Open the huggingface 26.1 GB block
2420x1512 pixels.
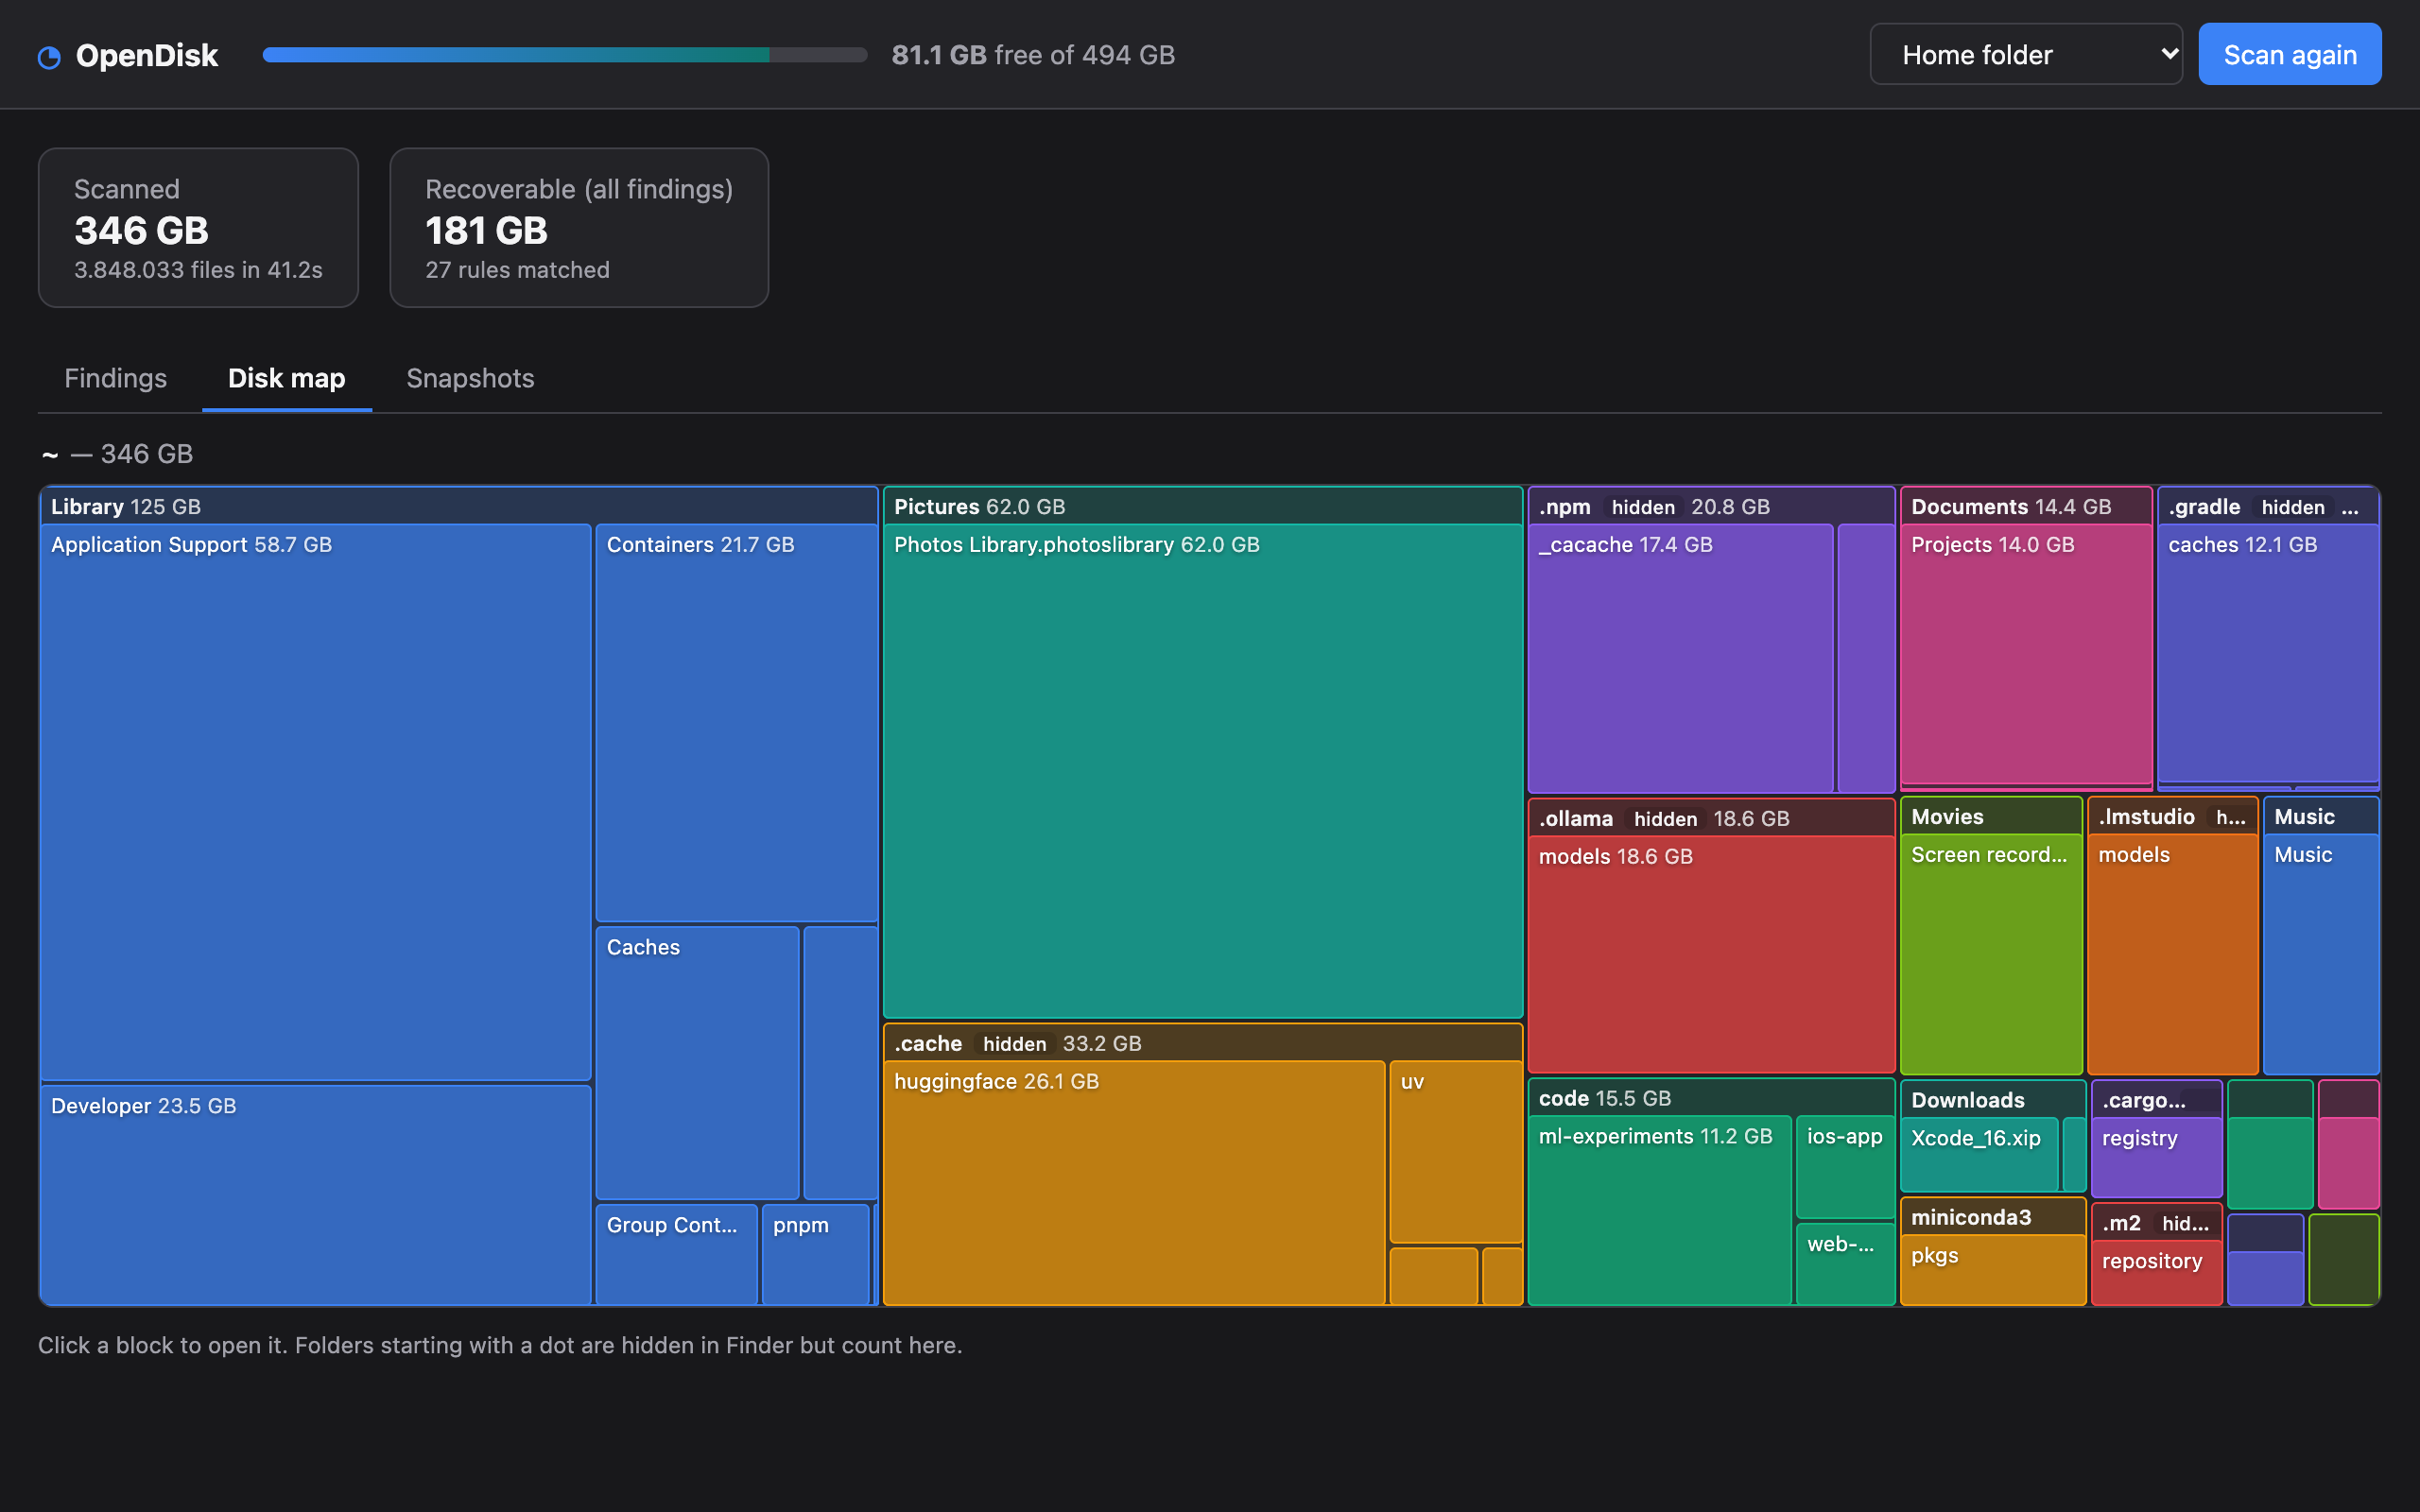coord(1134,1182)
